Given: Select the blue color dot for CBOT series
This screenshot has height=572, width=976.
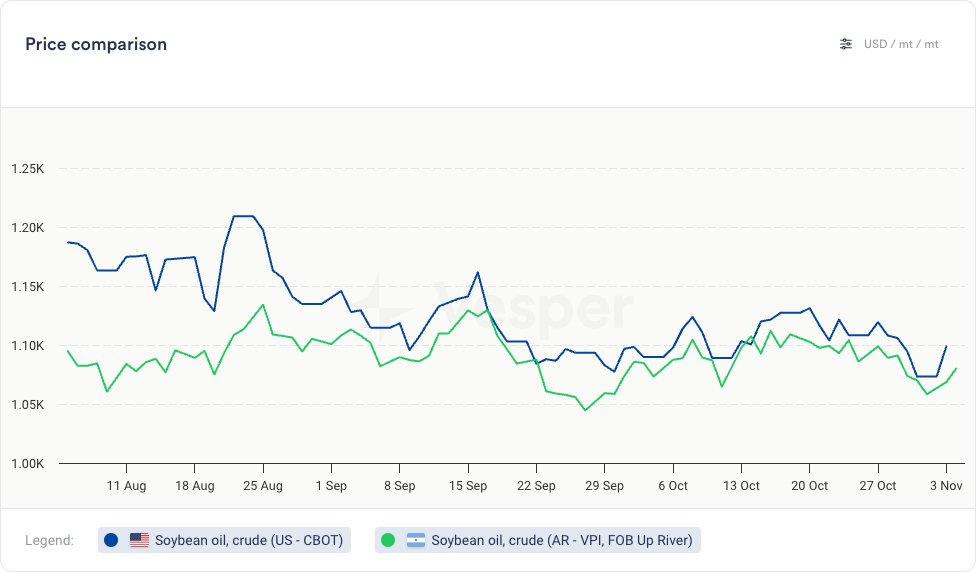Looking at the screenshot, I should click(111, 540).
